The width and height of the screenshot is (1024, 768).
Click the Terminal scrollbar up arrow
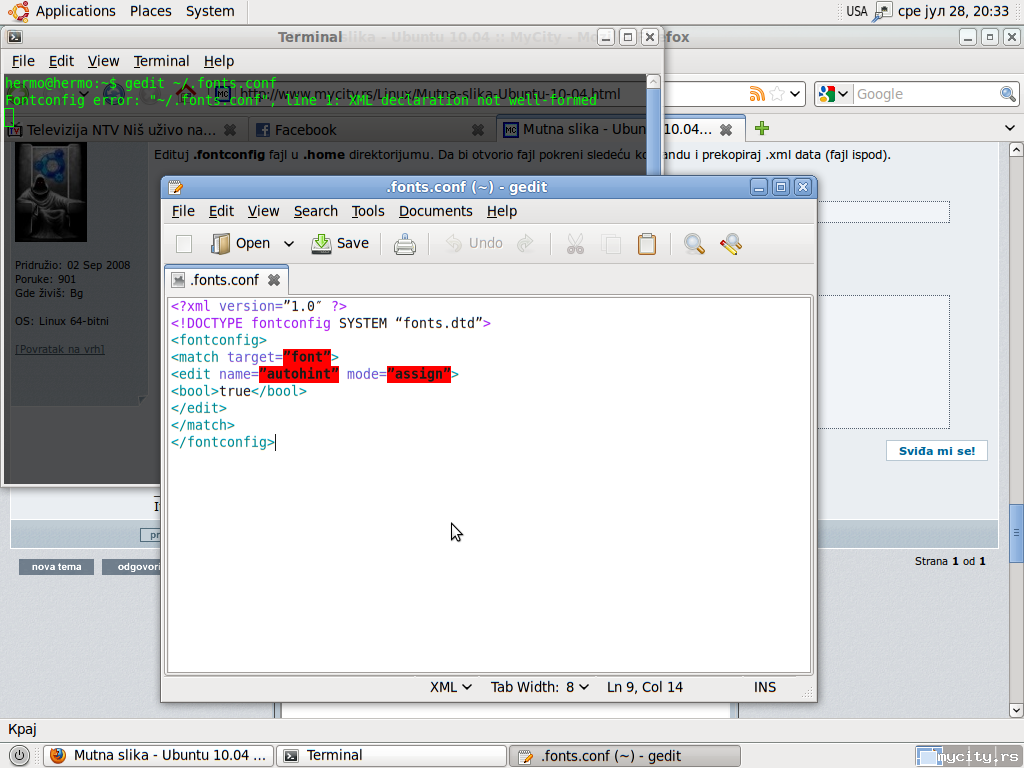653,82
